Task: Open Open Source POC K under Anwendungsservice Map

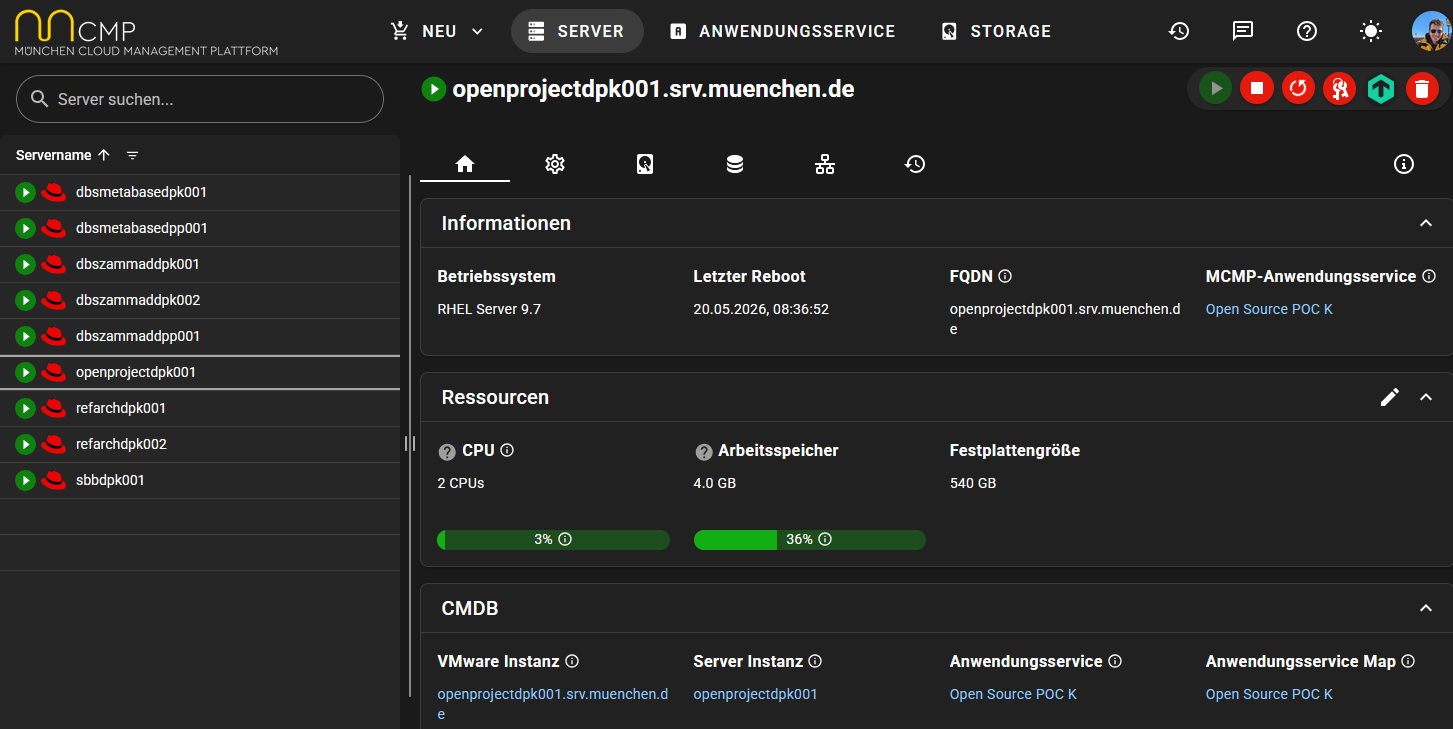Action: pos(1269,694)
